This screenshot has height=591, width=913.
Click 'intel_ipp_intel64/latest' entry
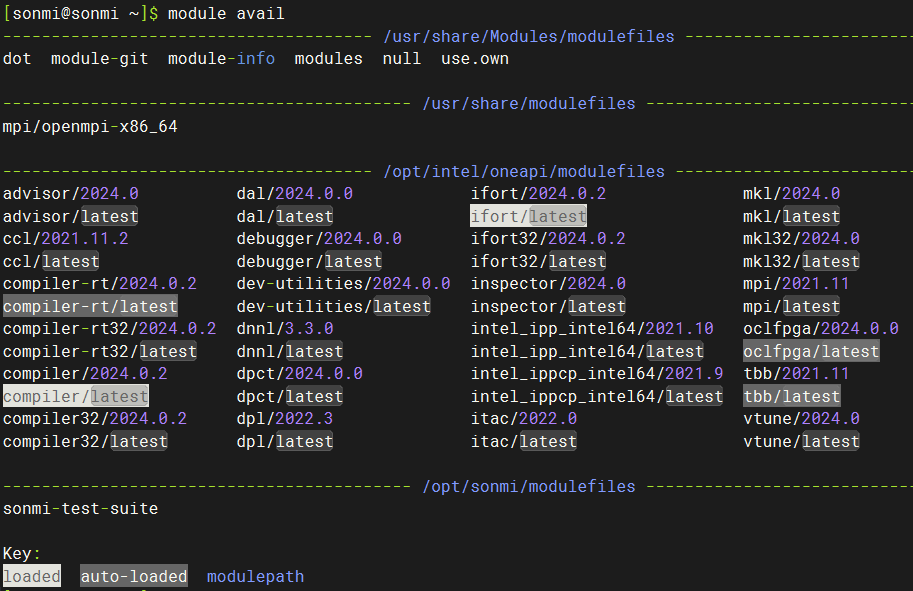587,351
